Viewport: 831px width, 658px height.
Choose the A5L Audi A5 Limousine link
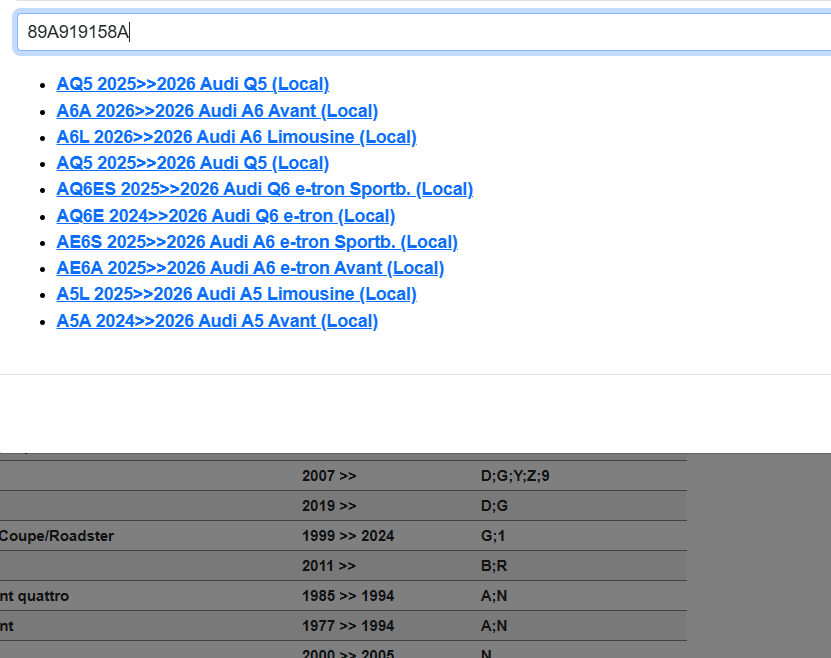coord(236,294)
